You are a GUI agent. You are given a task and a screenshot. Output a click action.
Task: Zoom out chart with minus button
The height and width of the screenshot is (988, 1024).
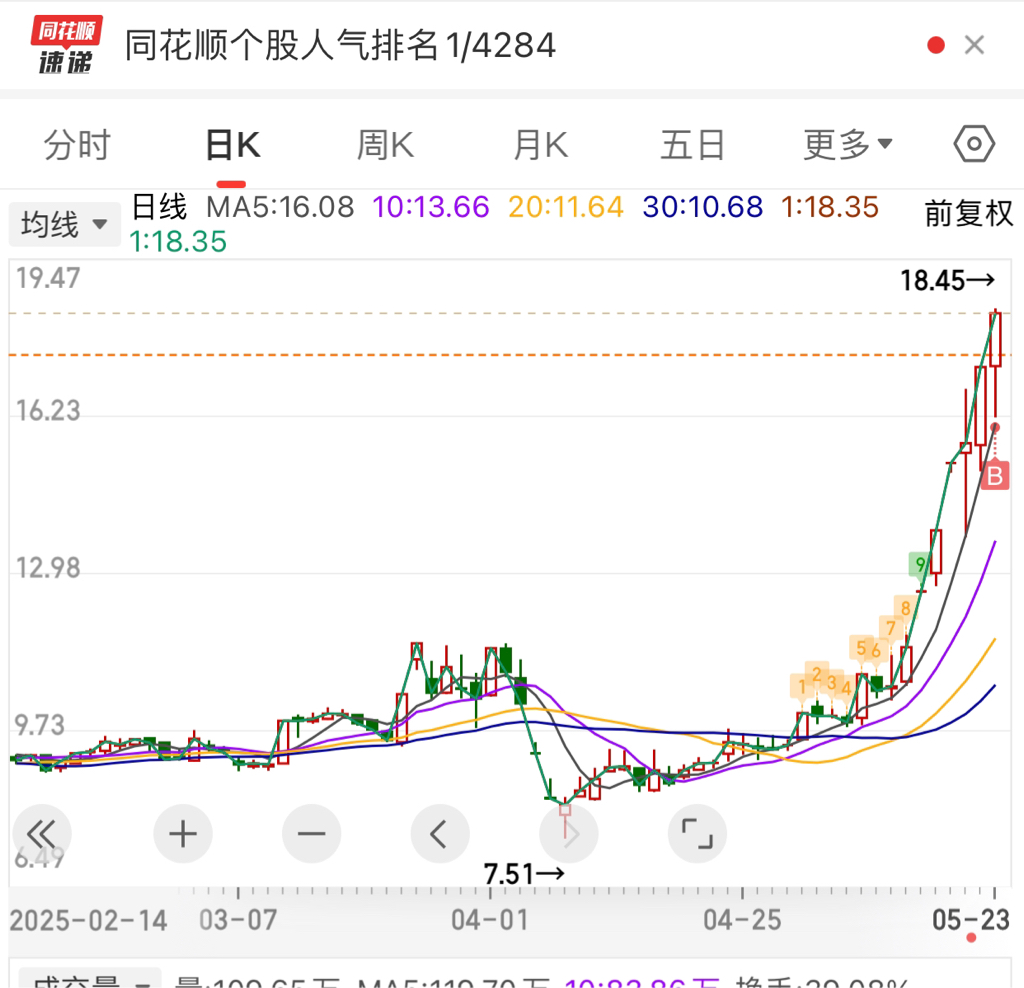[312, 834]
